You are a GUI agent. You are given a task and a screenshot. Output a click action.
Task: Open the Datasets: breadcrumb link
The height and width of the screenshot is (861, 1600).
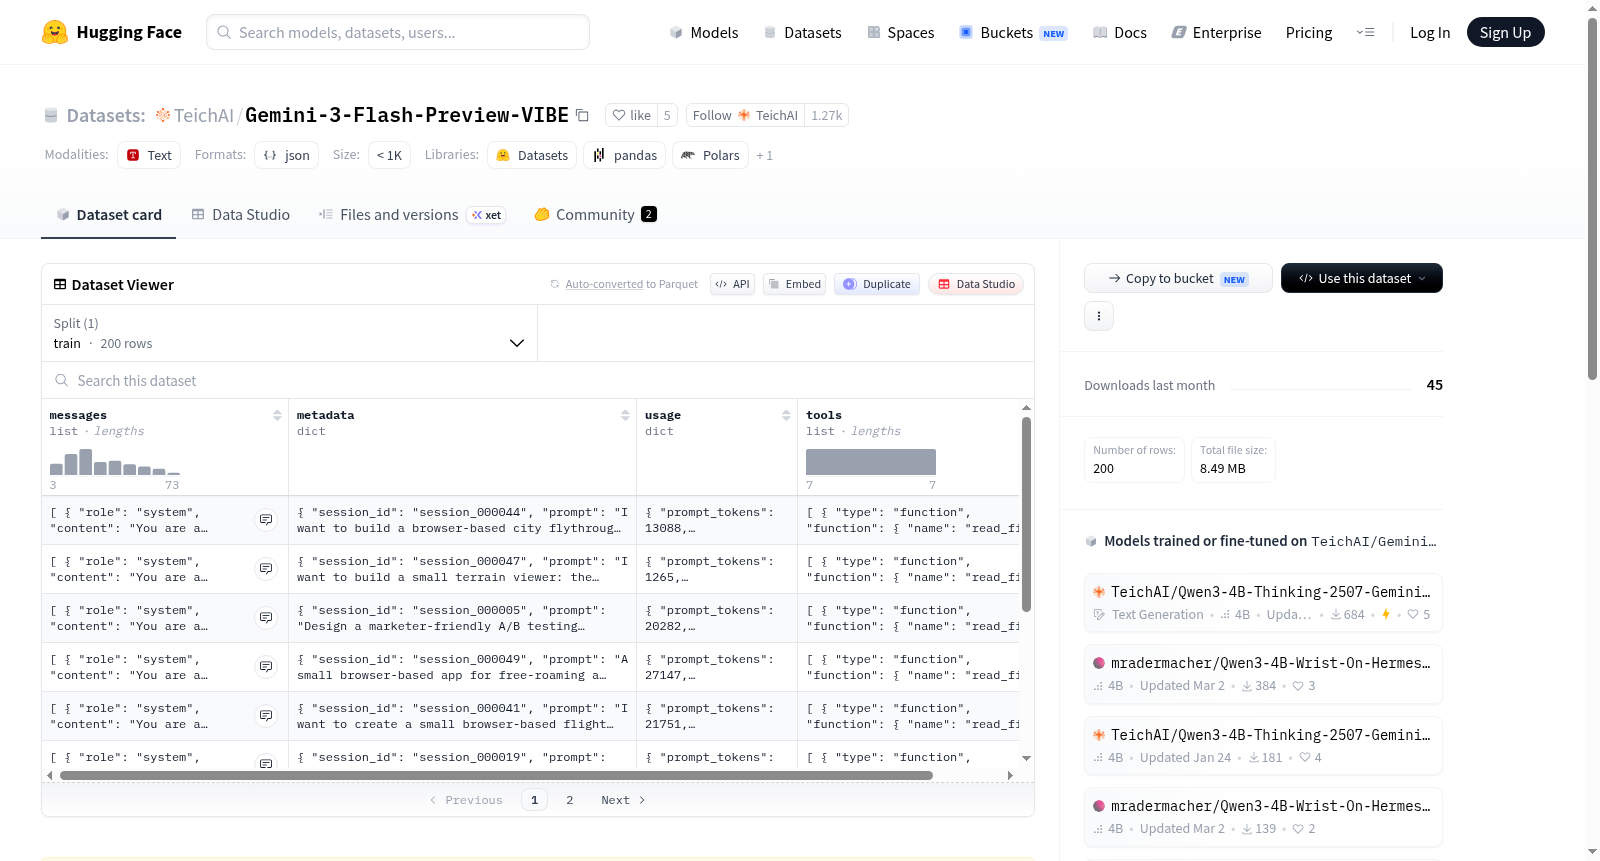pos(106,115)
